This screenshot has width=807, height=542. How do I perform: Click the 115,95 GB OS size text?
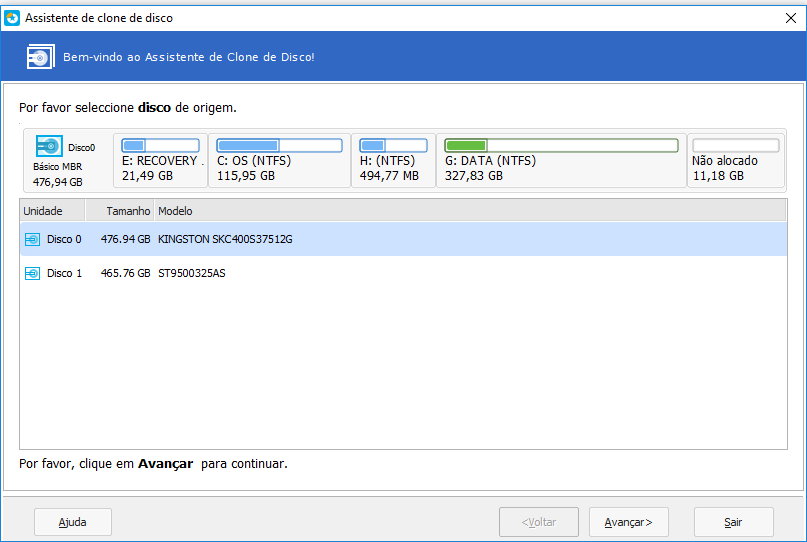pyautogui.click(x=246, y=176)
